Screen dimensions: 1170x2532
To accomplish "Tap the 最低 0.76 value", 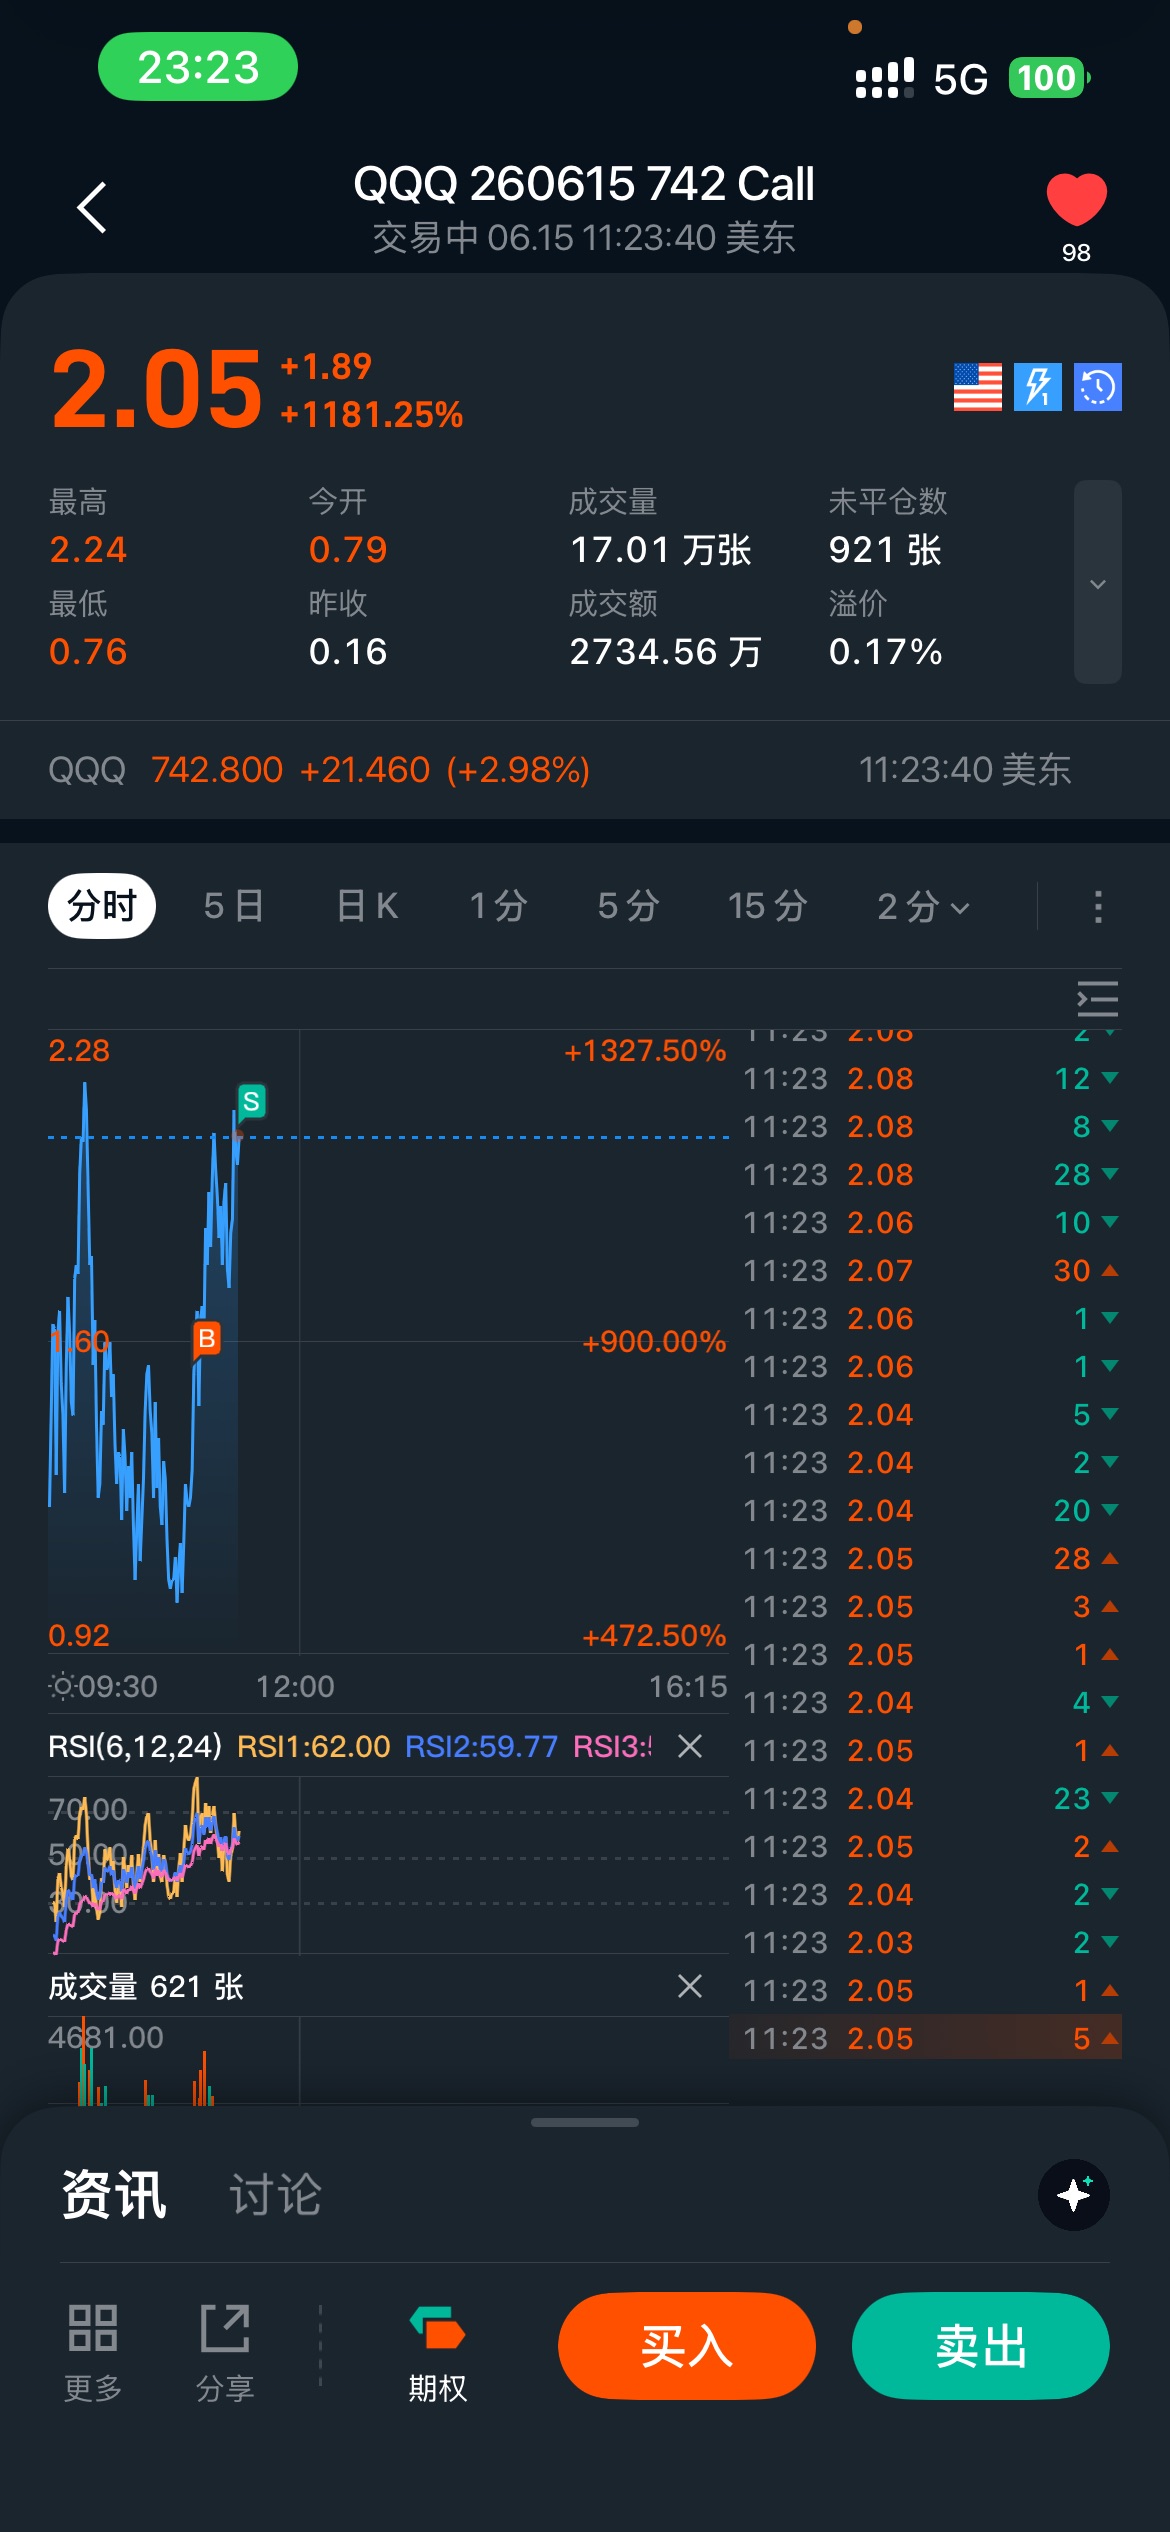I will tap(88, 652).
